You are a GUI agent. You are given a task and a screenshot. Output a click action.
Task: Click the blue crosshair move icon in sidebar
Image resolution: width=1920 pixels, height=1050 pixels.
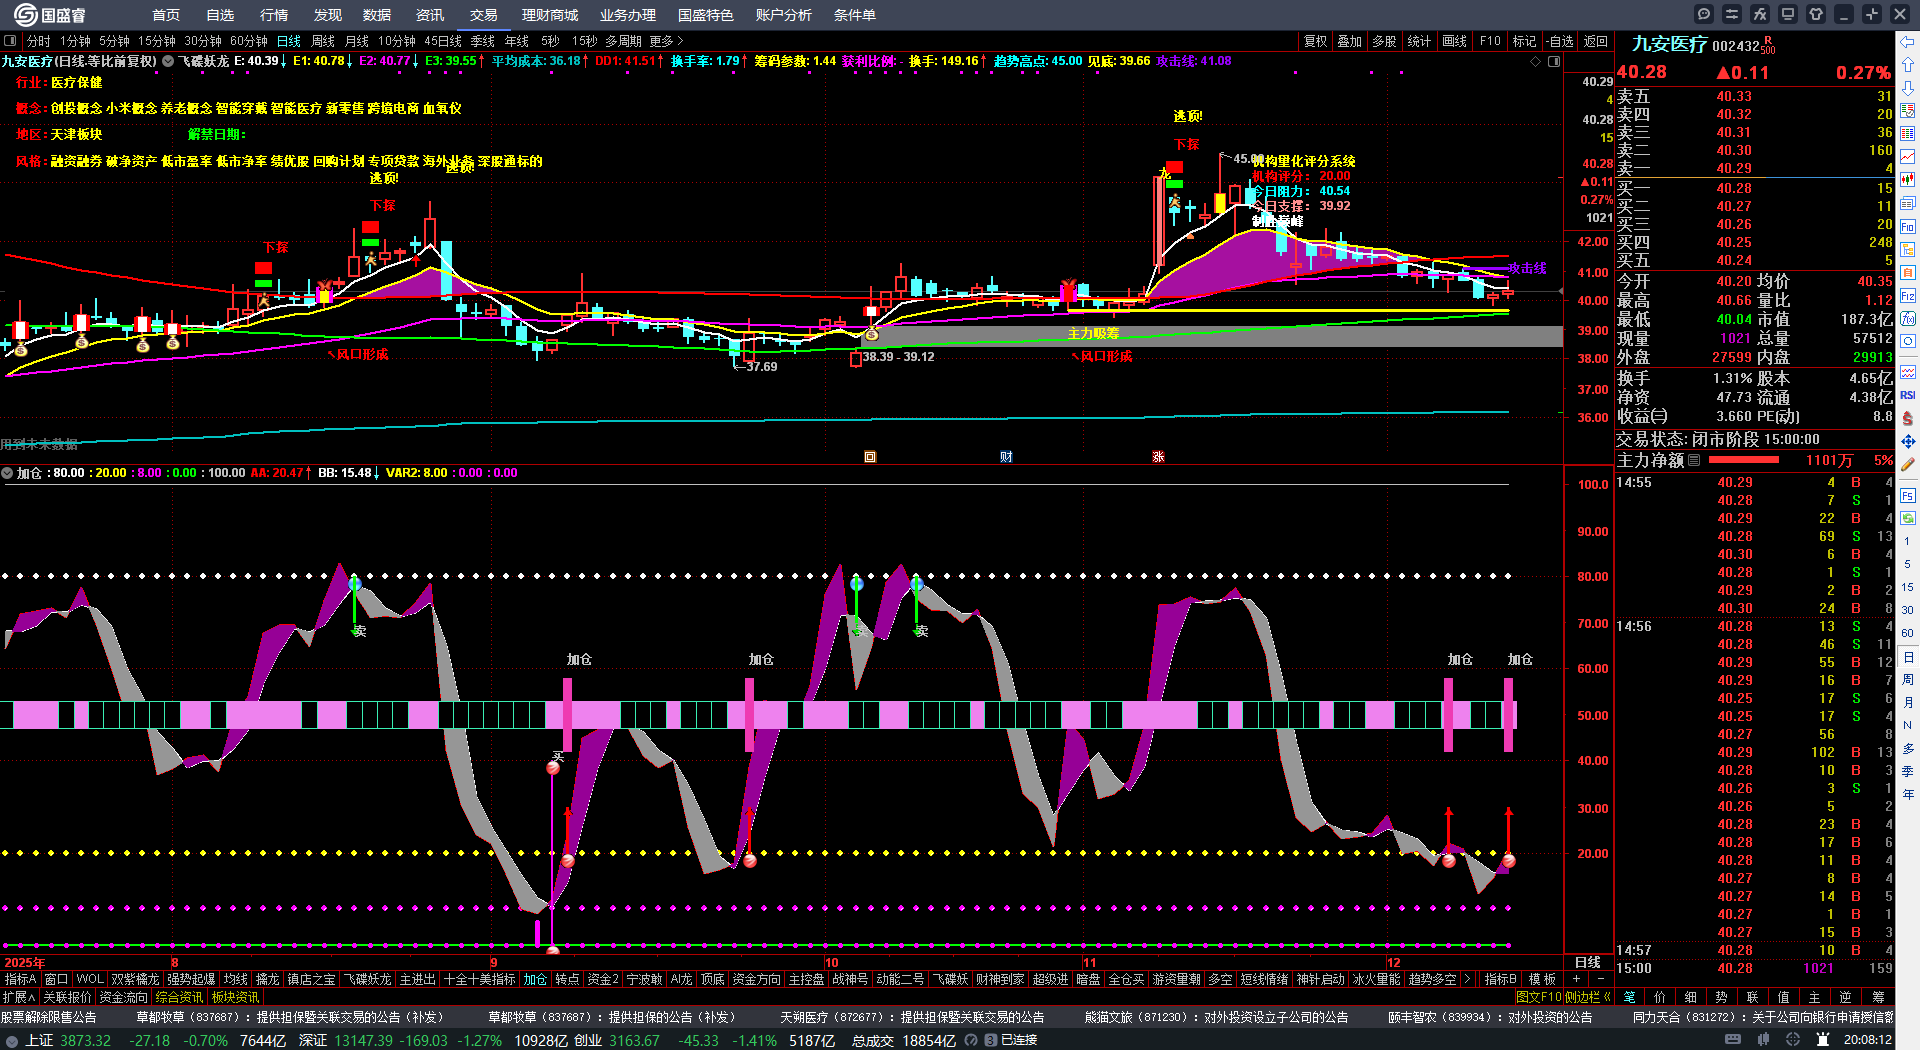[1908, 441]
